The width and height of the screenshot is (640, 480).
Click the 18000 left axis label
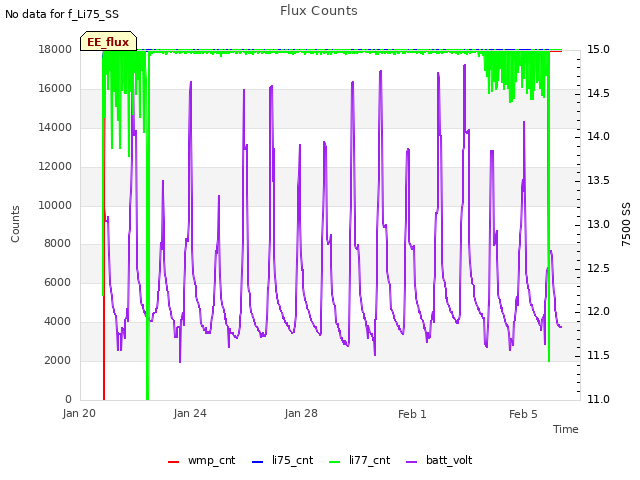tap(55, 50)
